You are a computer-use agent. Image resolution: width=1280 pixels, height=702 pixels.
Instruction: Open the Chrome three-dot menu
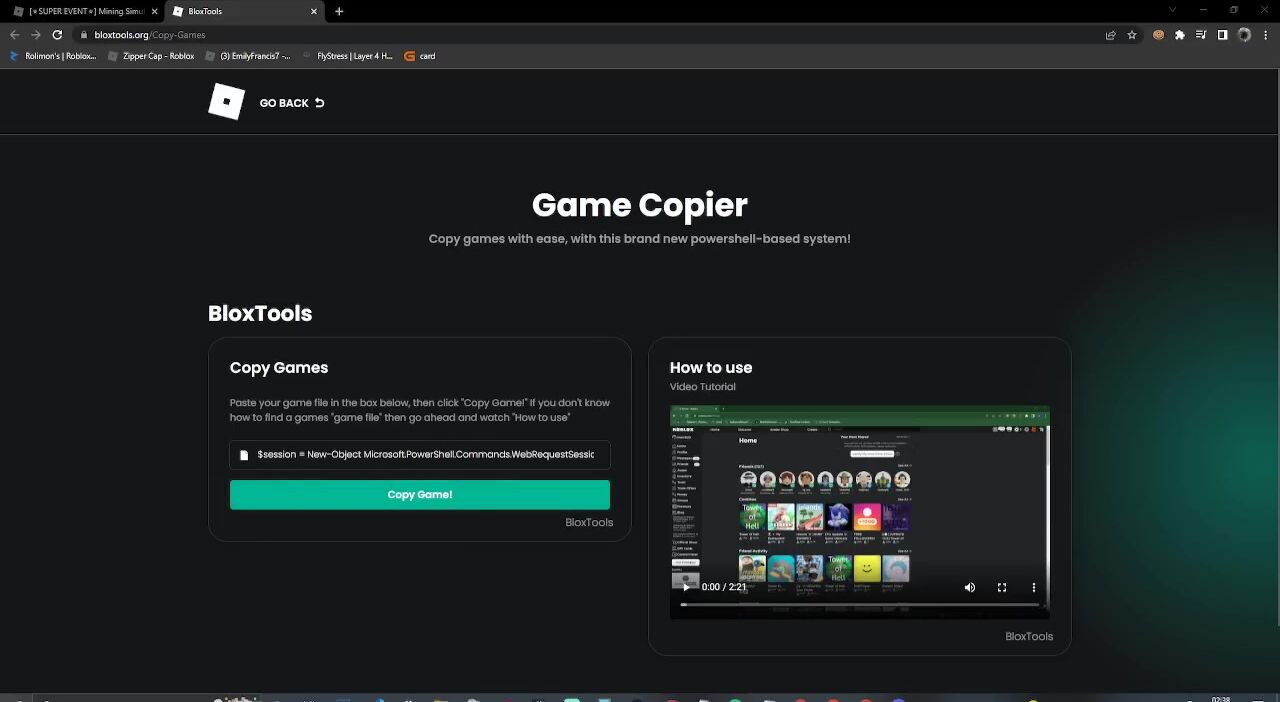pyautogui.click(x=1265, y=35)
